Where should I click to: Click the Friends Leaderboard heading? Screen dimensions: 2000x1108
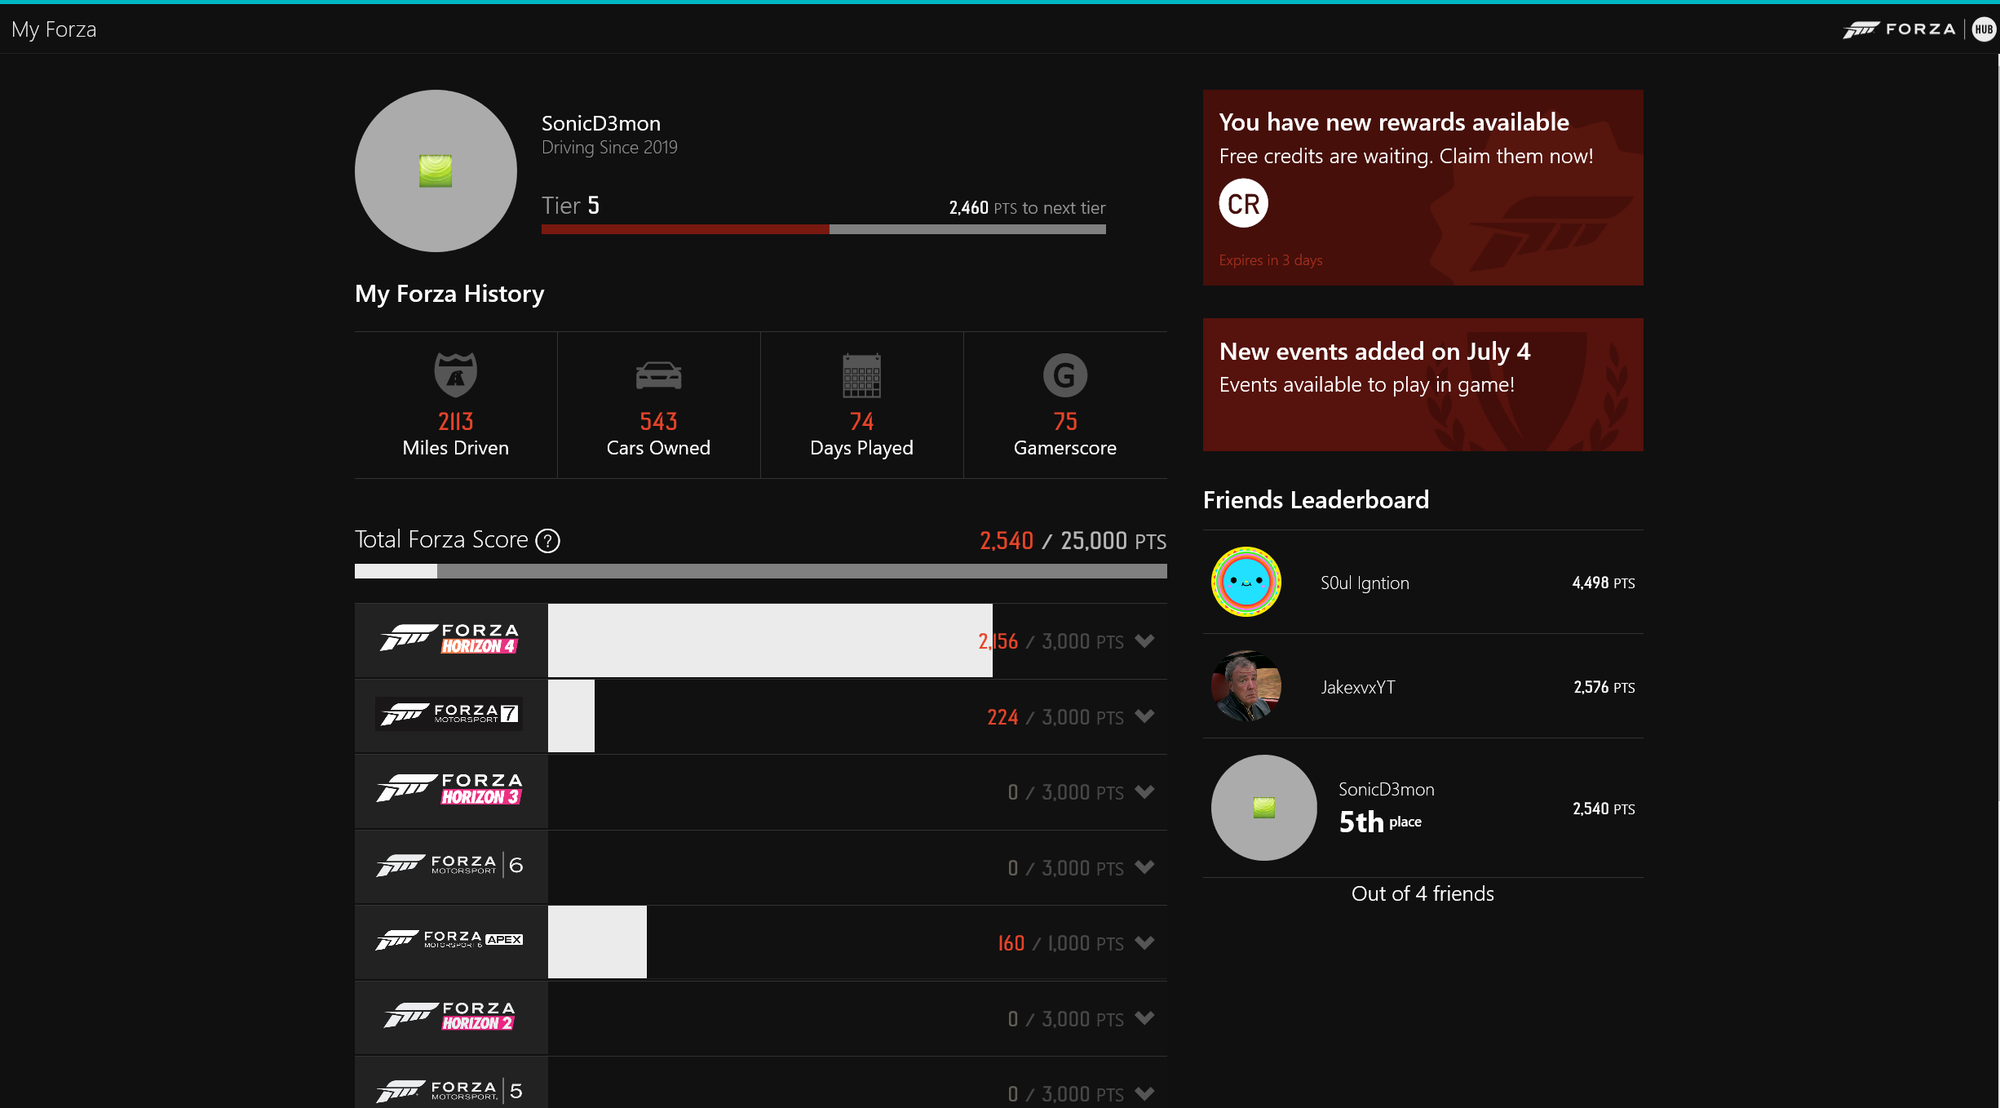1316,500
